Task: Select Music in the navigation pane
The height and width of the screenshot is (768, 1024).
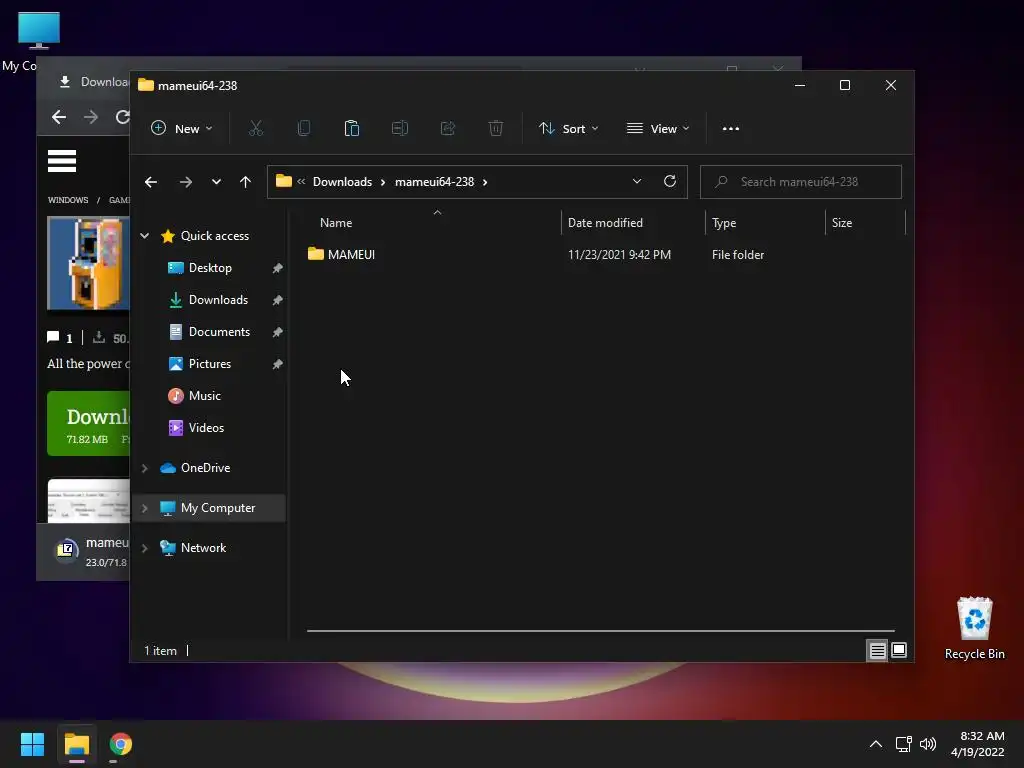Action: (204, 396)
